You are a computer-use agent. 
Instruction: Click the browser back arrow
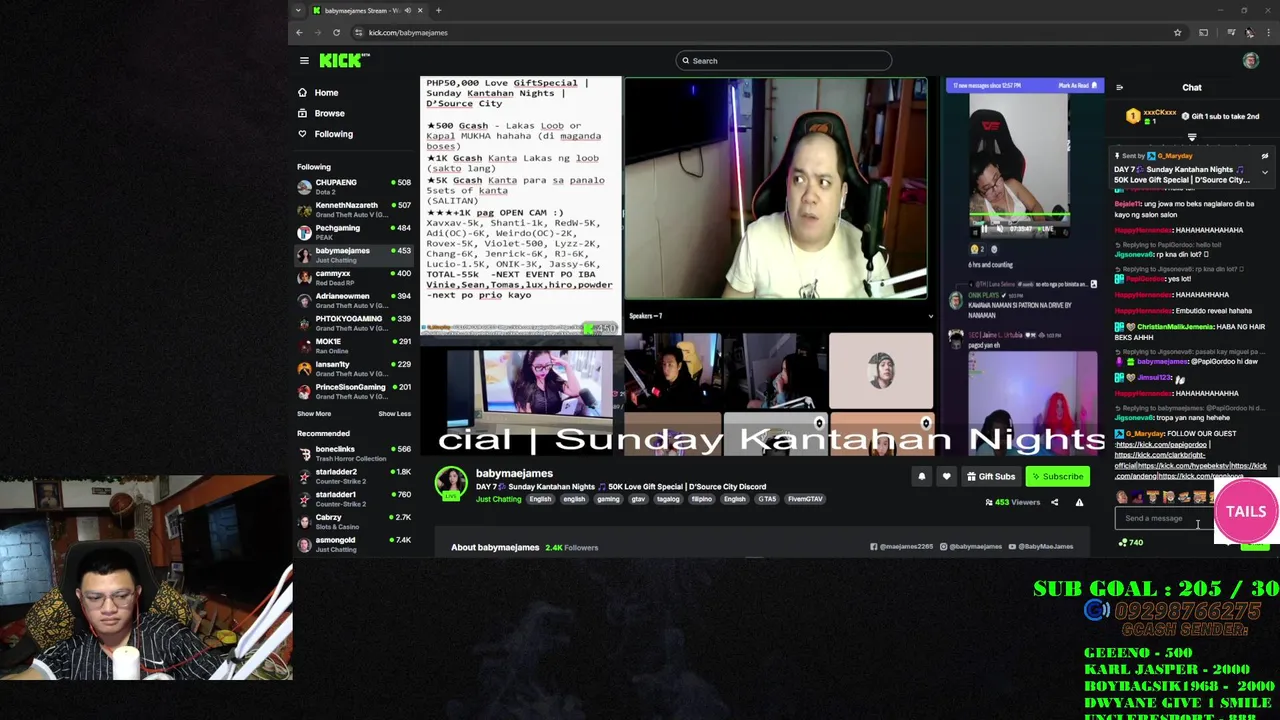coord(299,32)
